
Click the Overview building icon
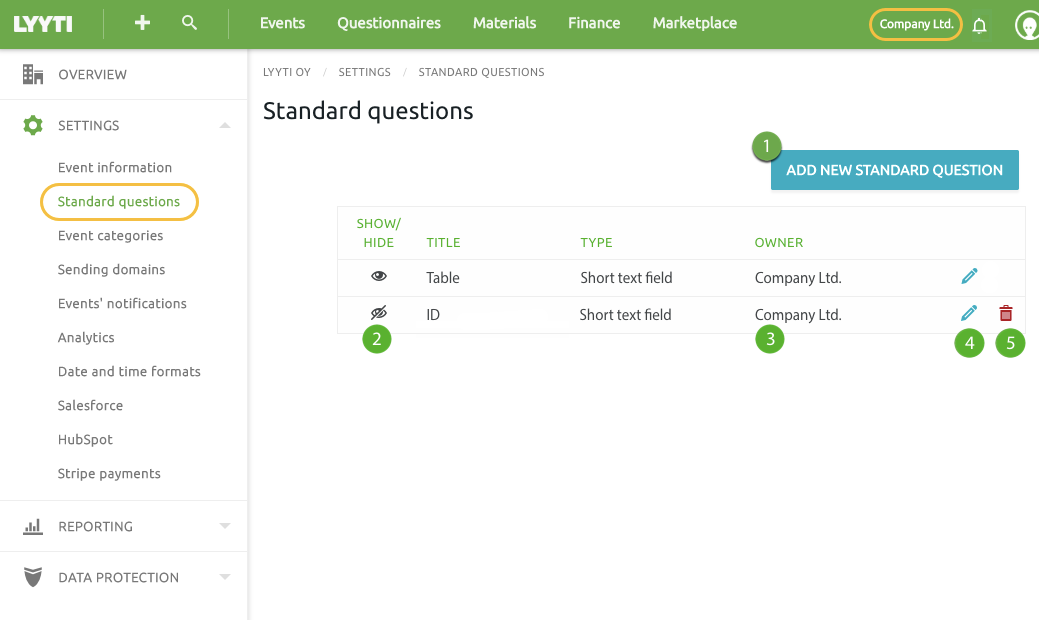32,74
